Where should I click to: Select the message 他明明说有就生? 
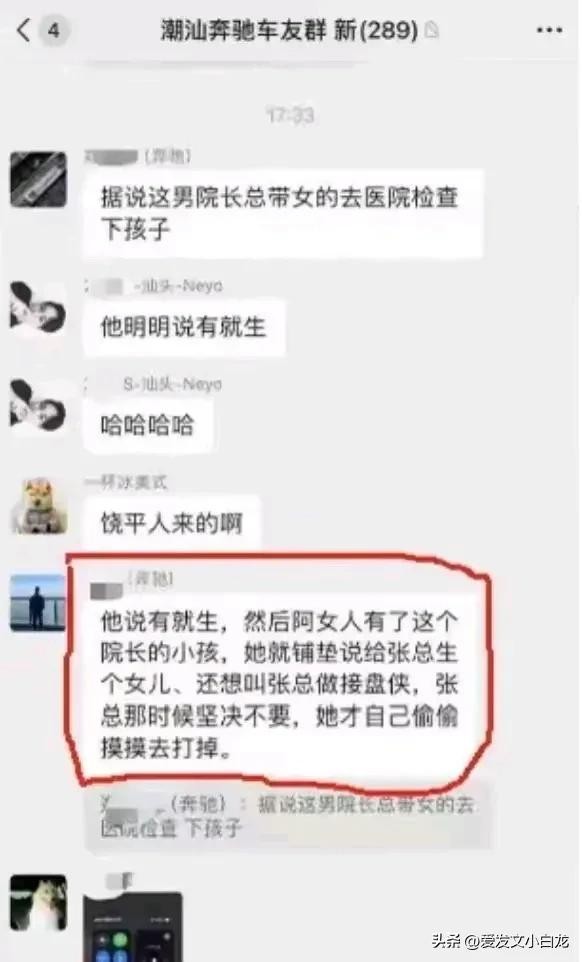[x=184, y=327]
